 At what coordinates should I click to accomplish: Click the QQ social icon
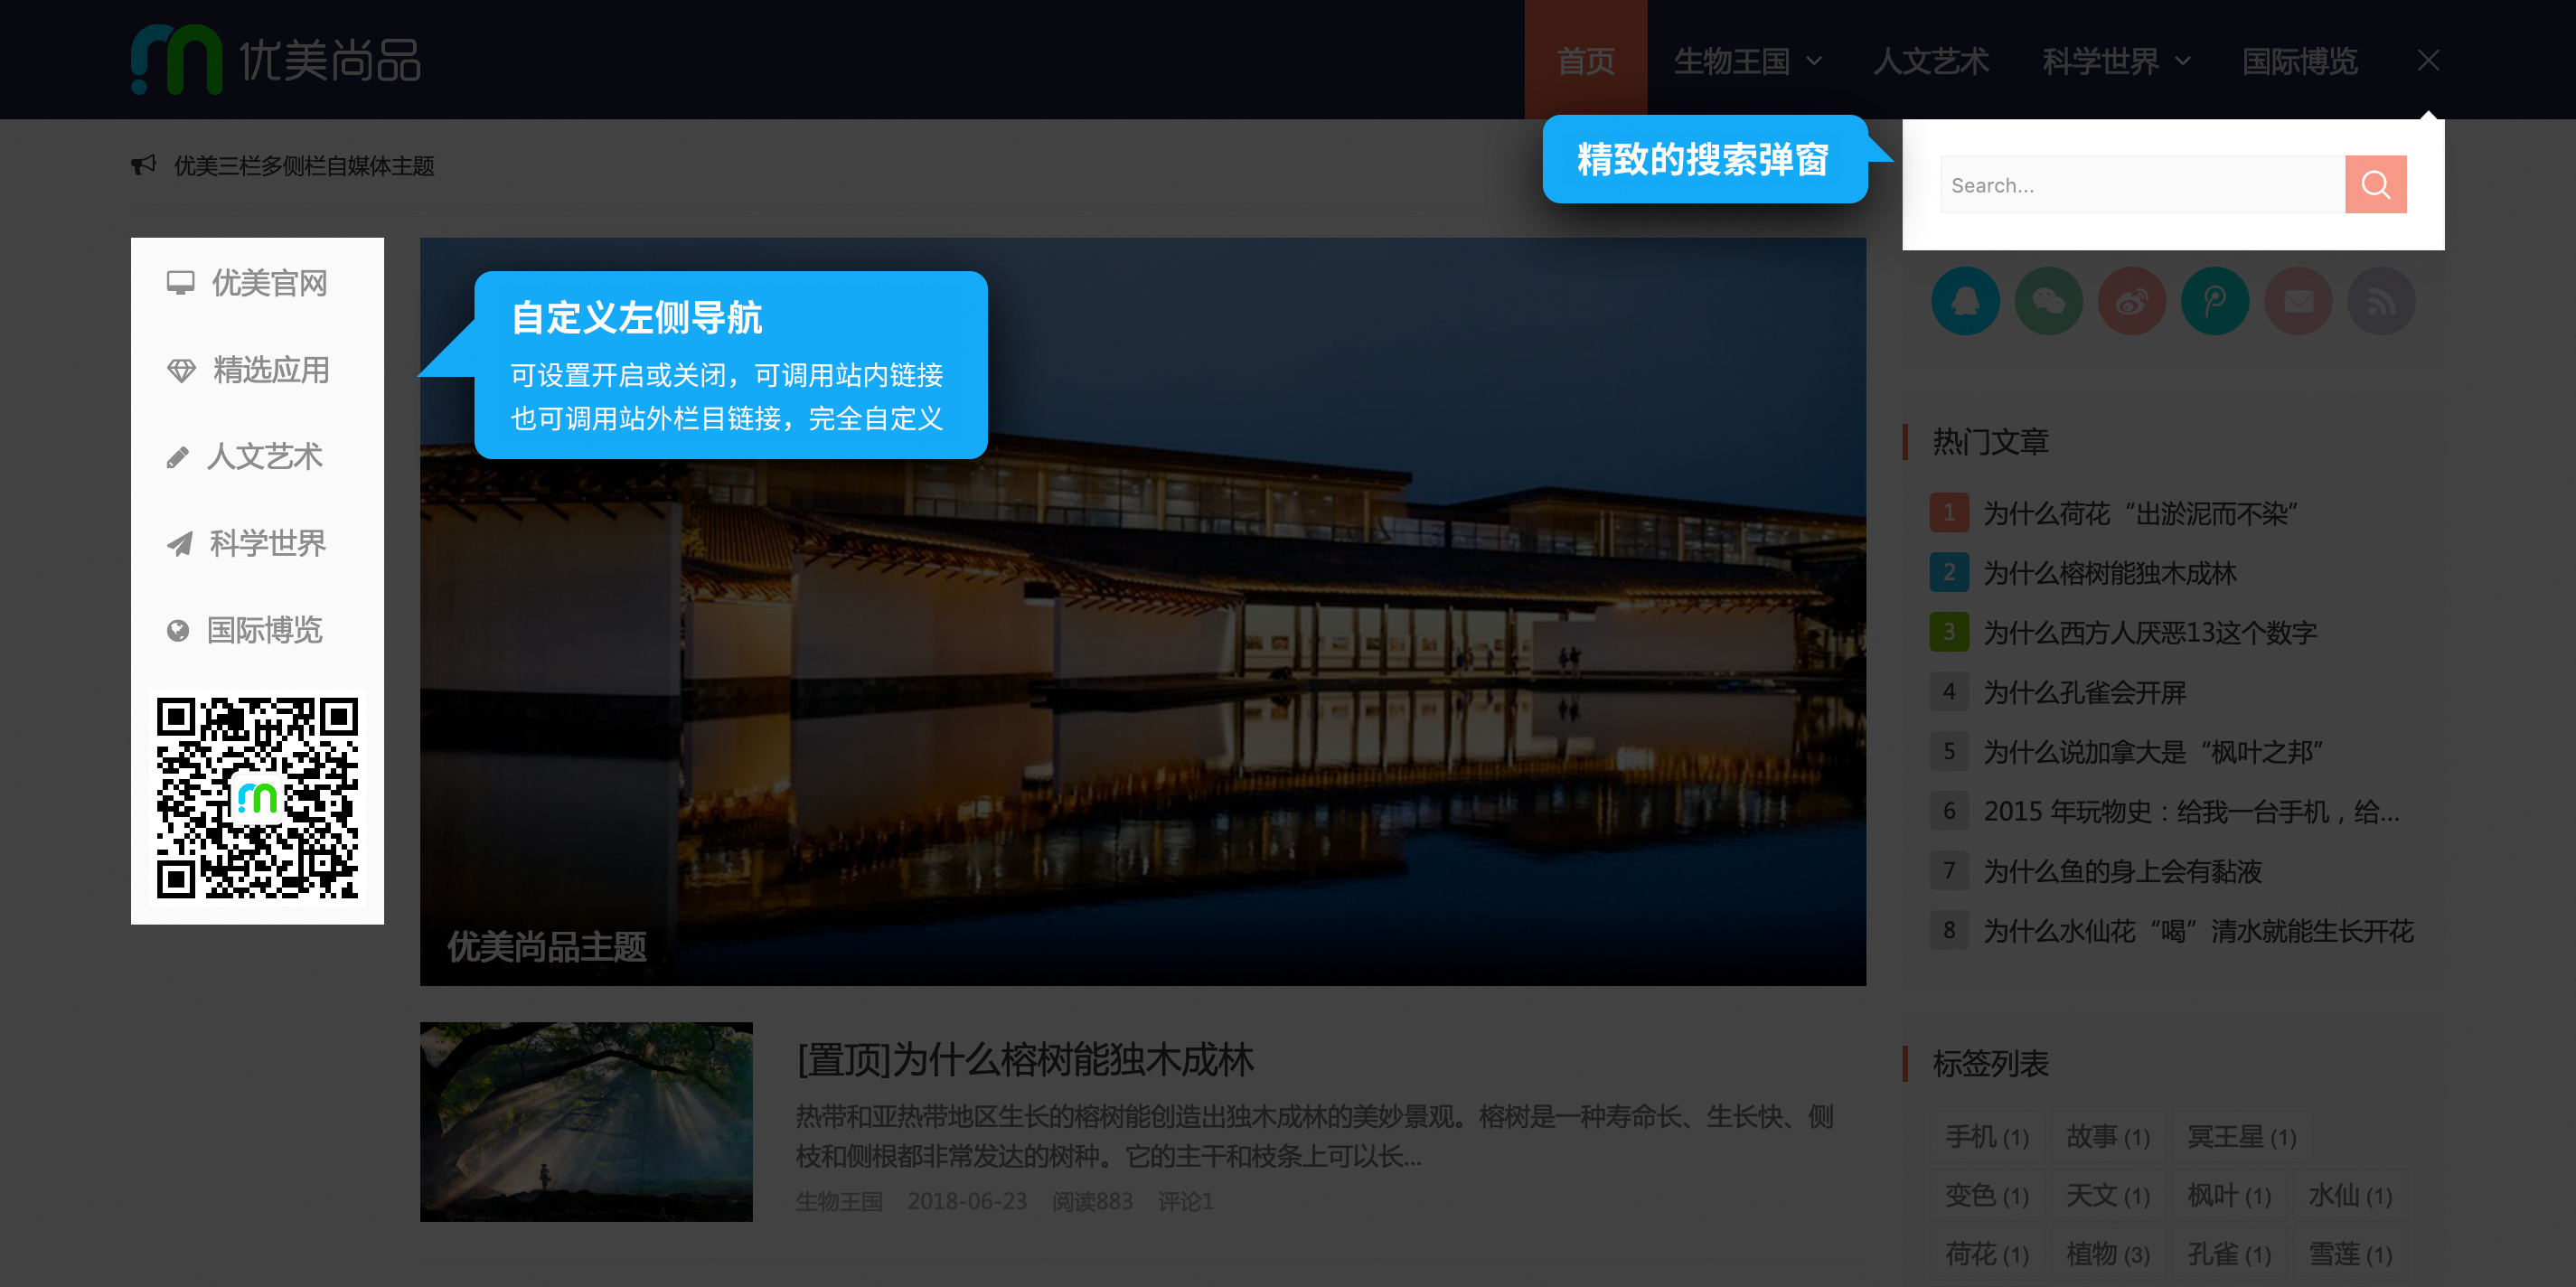(x=1965, y=300)
